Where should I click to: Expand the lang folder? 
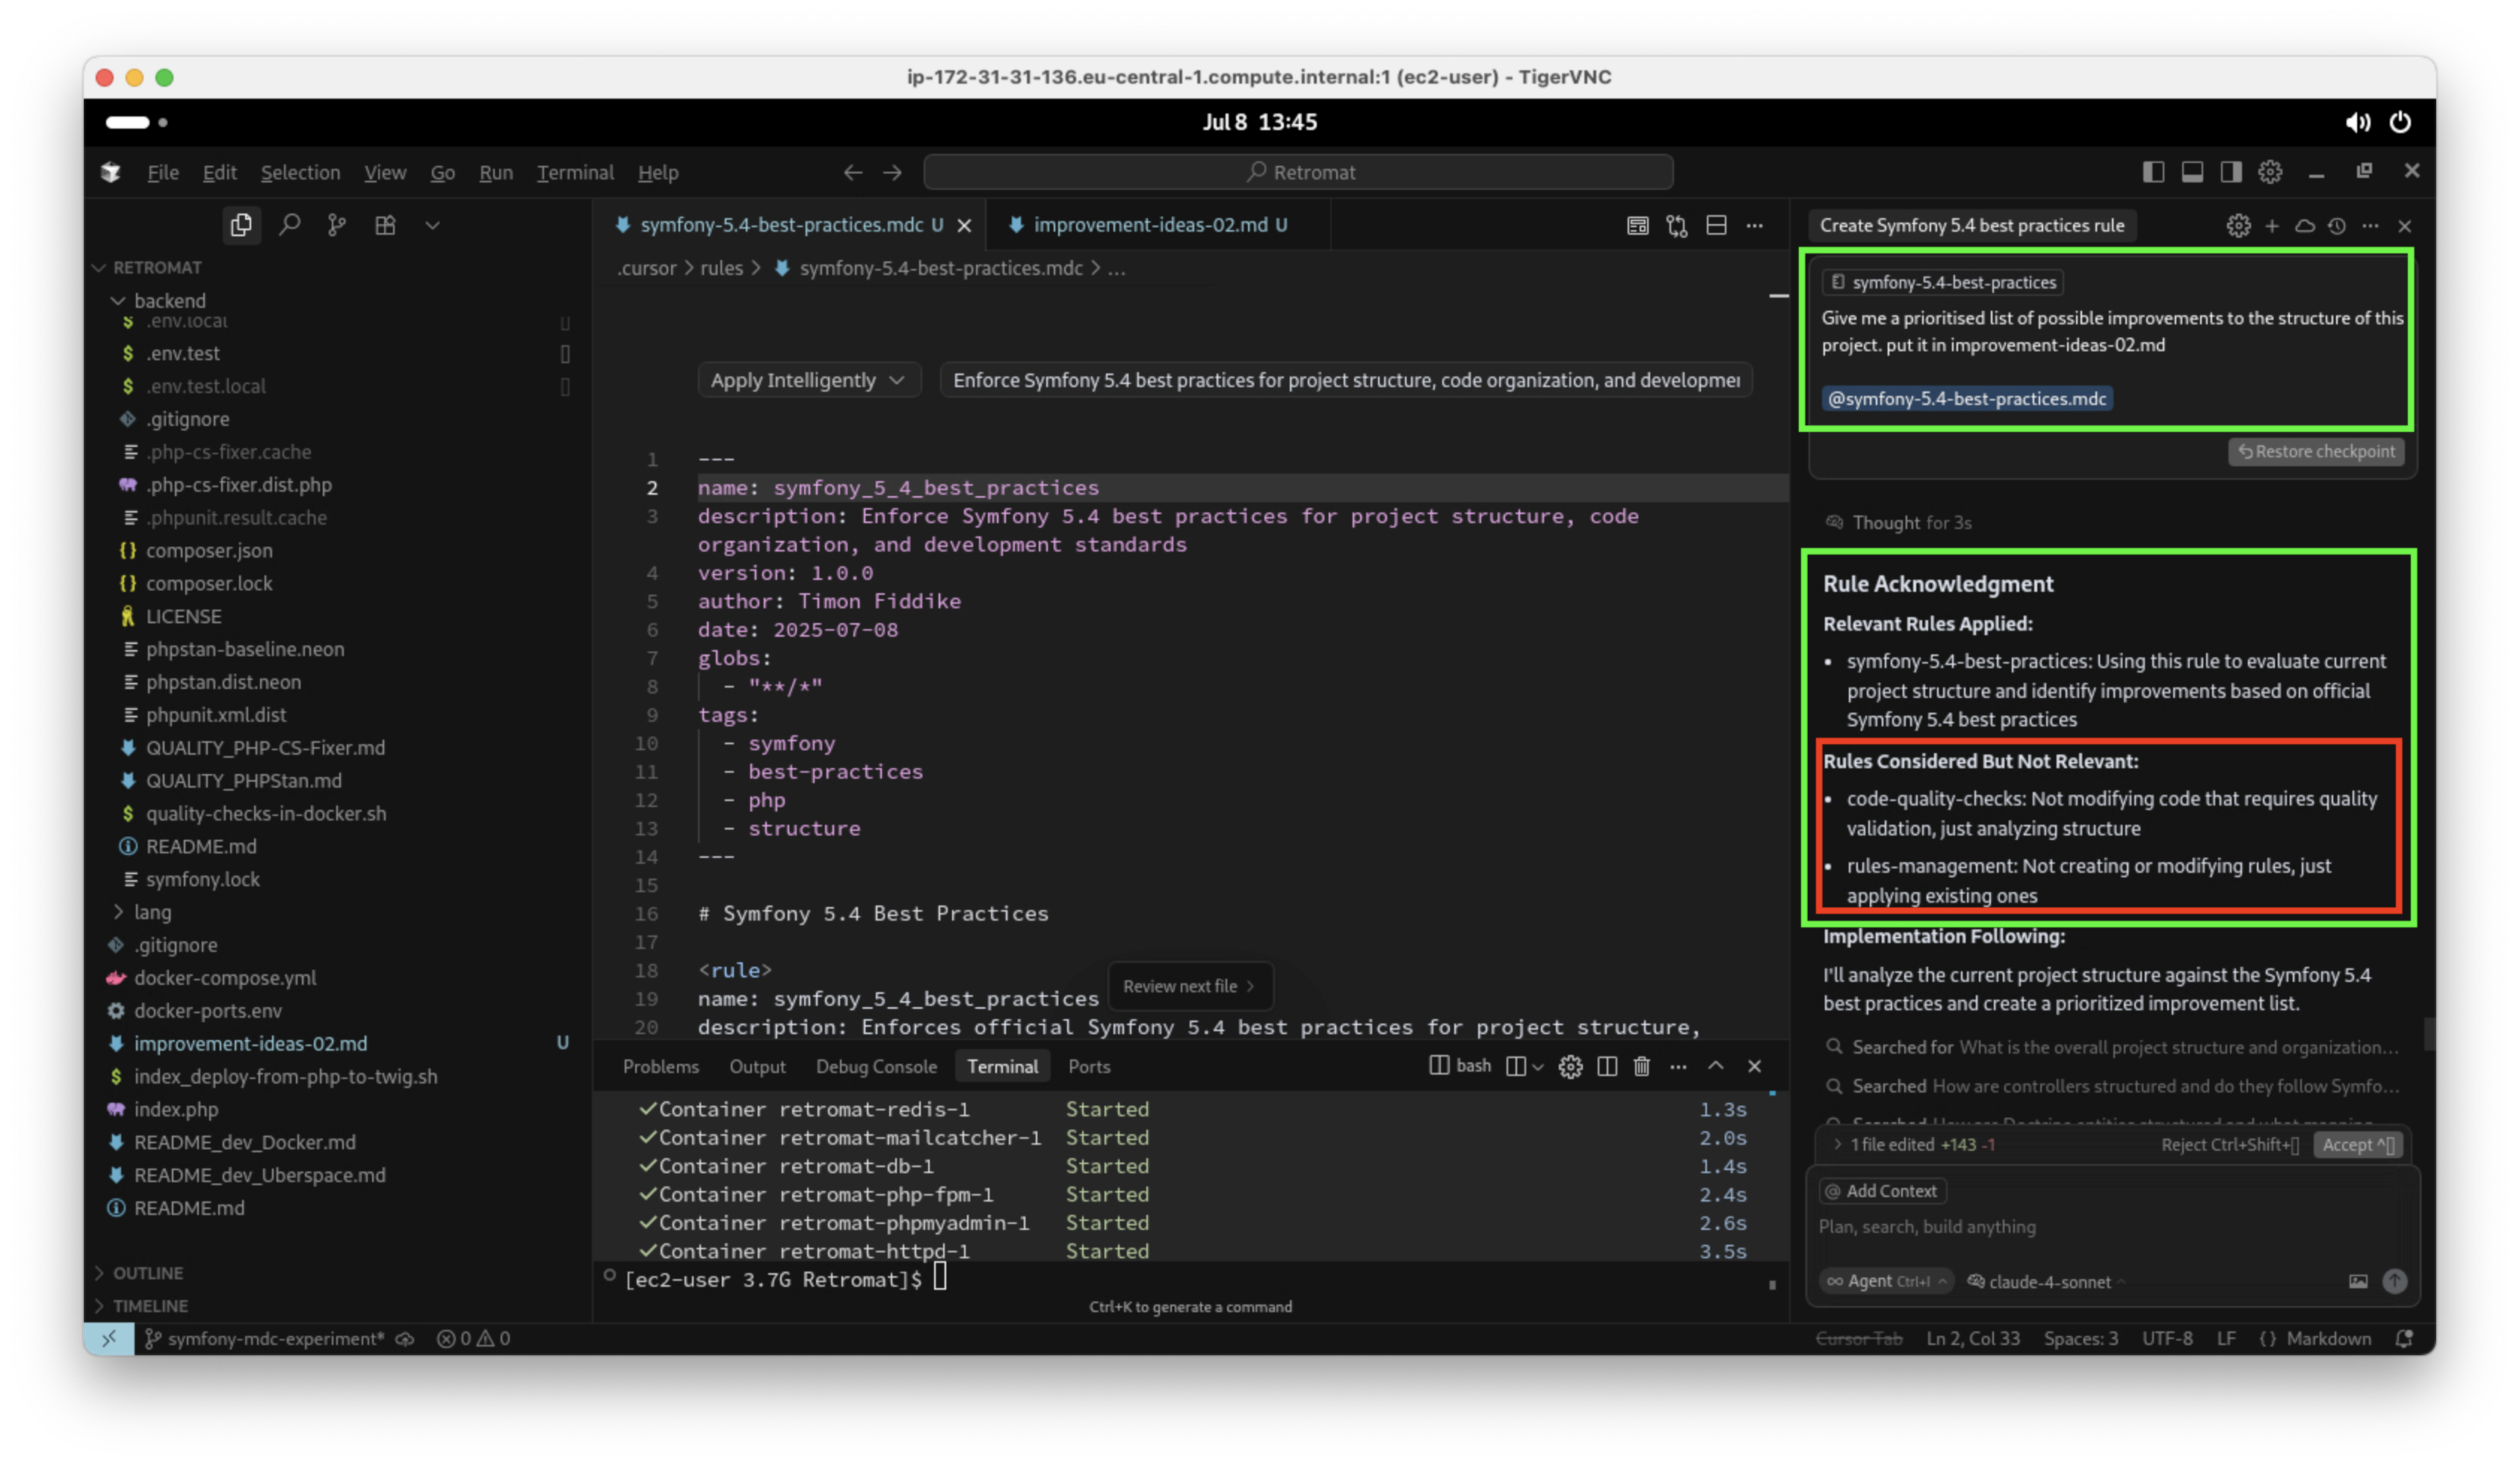(152, 912)
